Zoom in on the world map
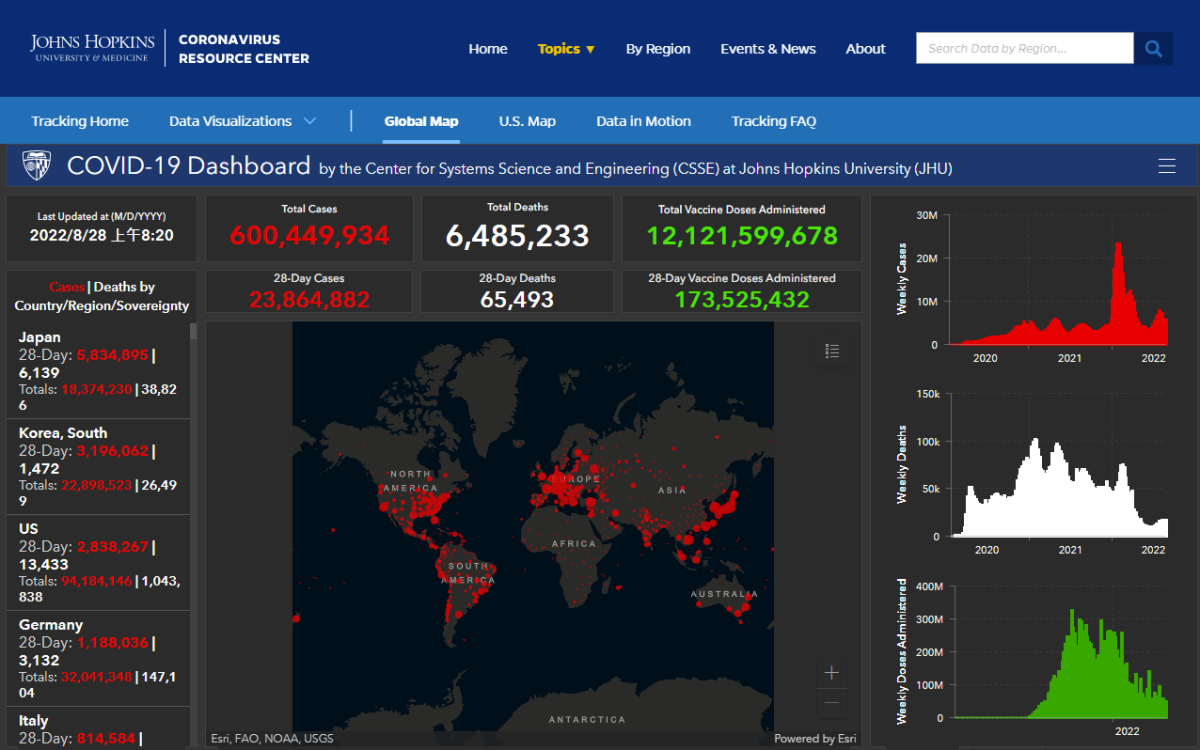The image size is (1200, 750). 831,673
